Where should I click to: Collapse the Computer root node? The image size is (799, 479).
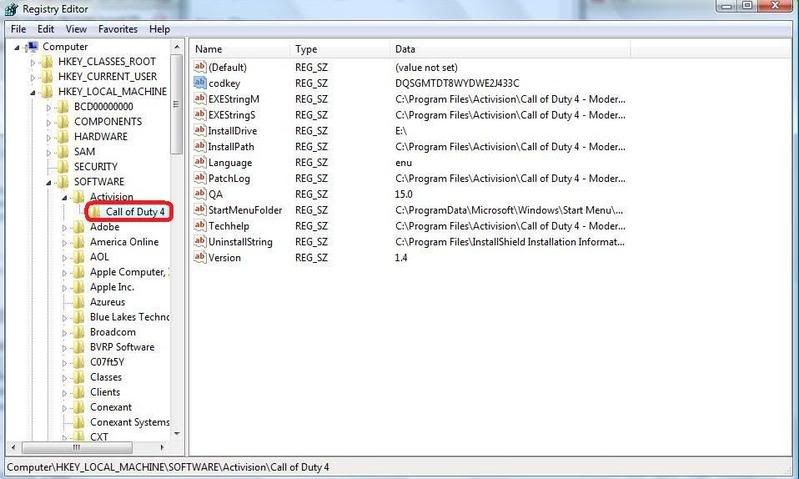(17, 47)
